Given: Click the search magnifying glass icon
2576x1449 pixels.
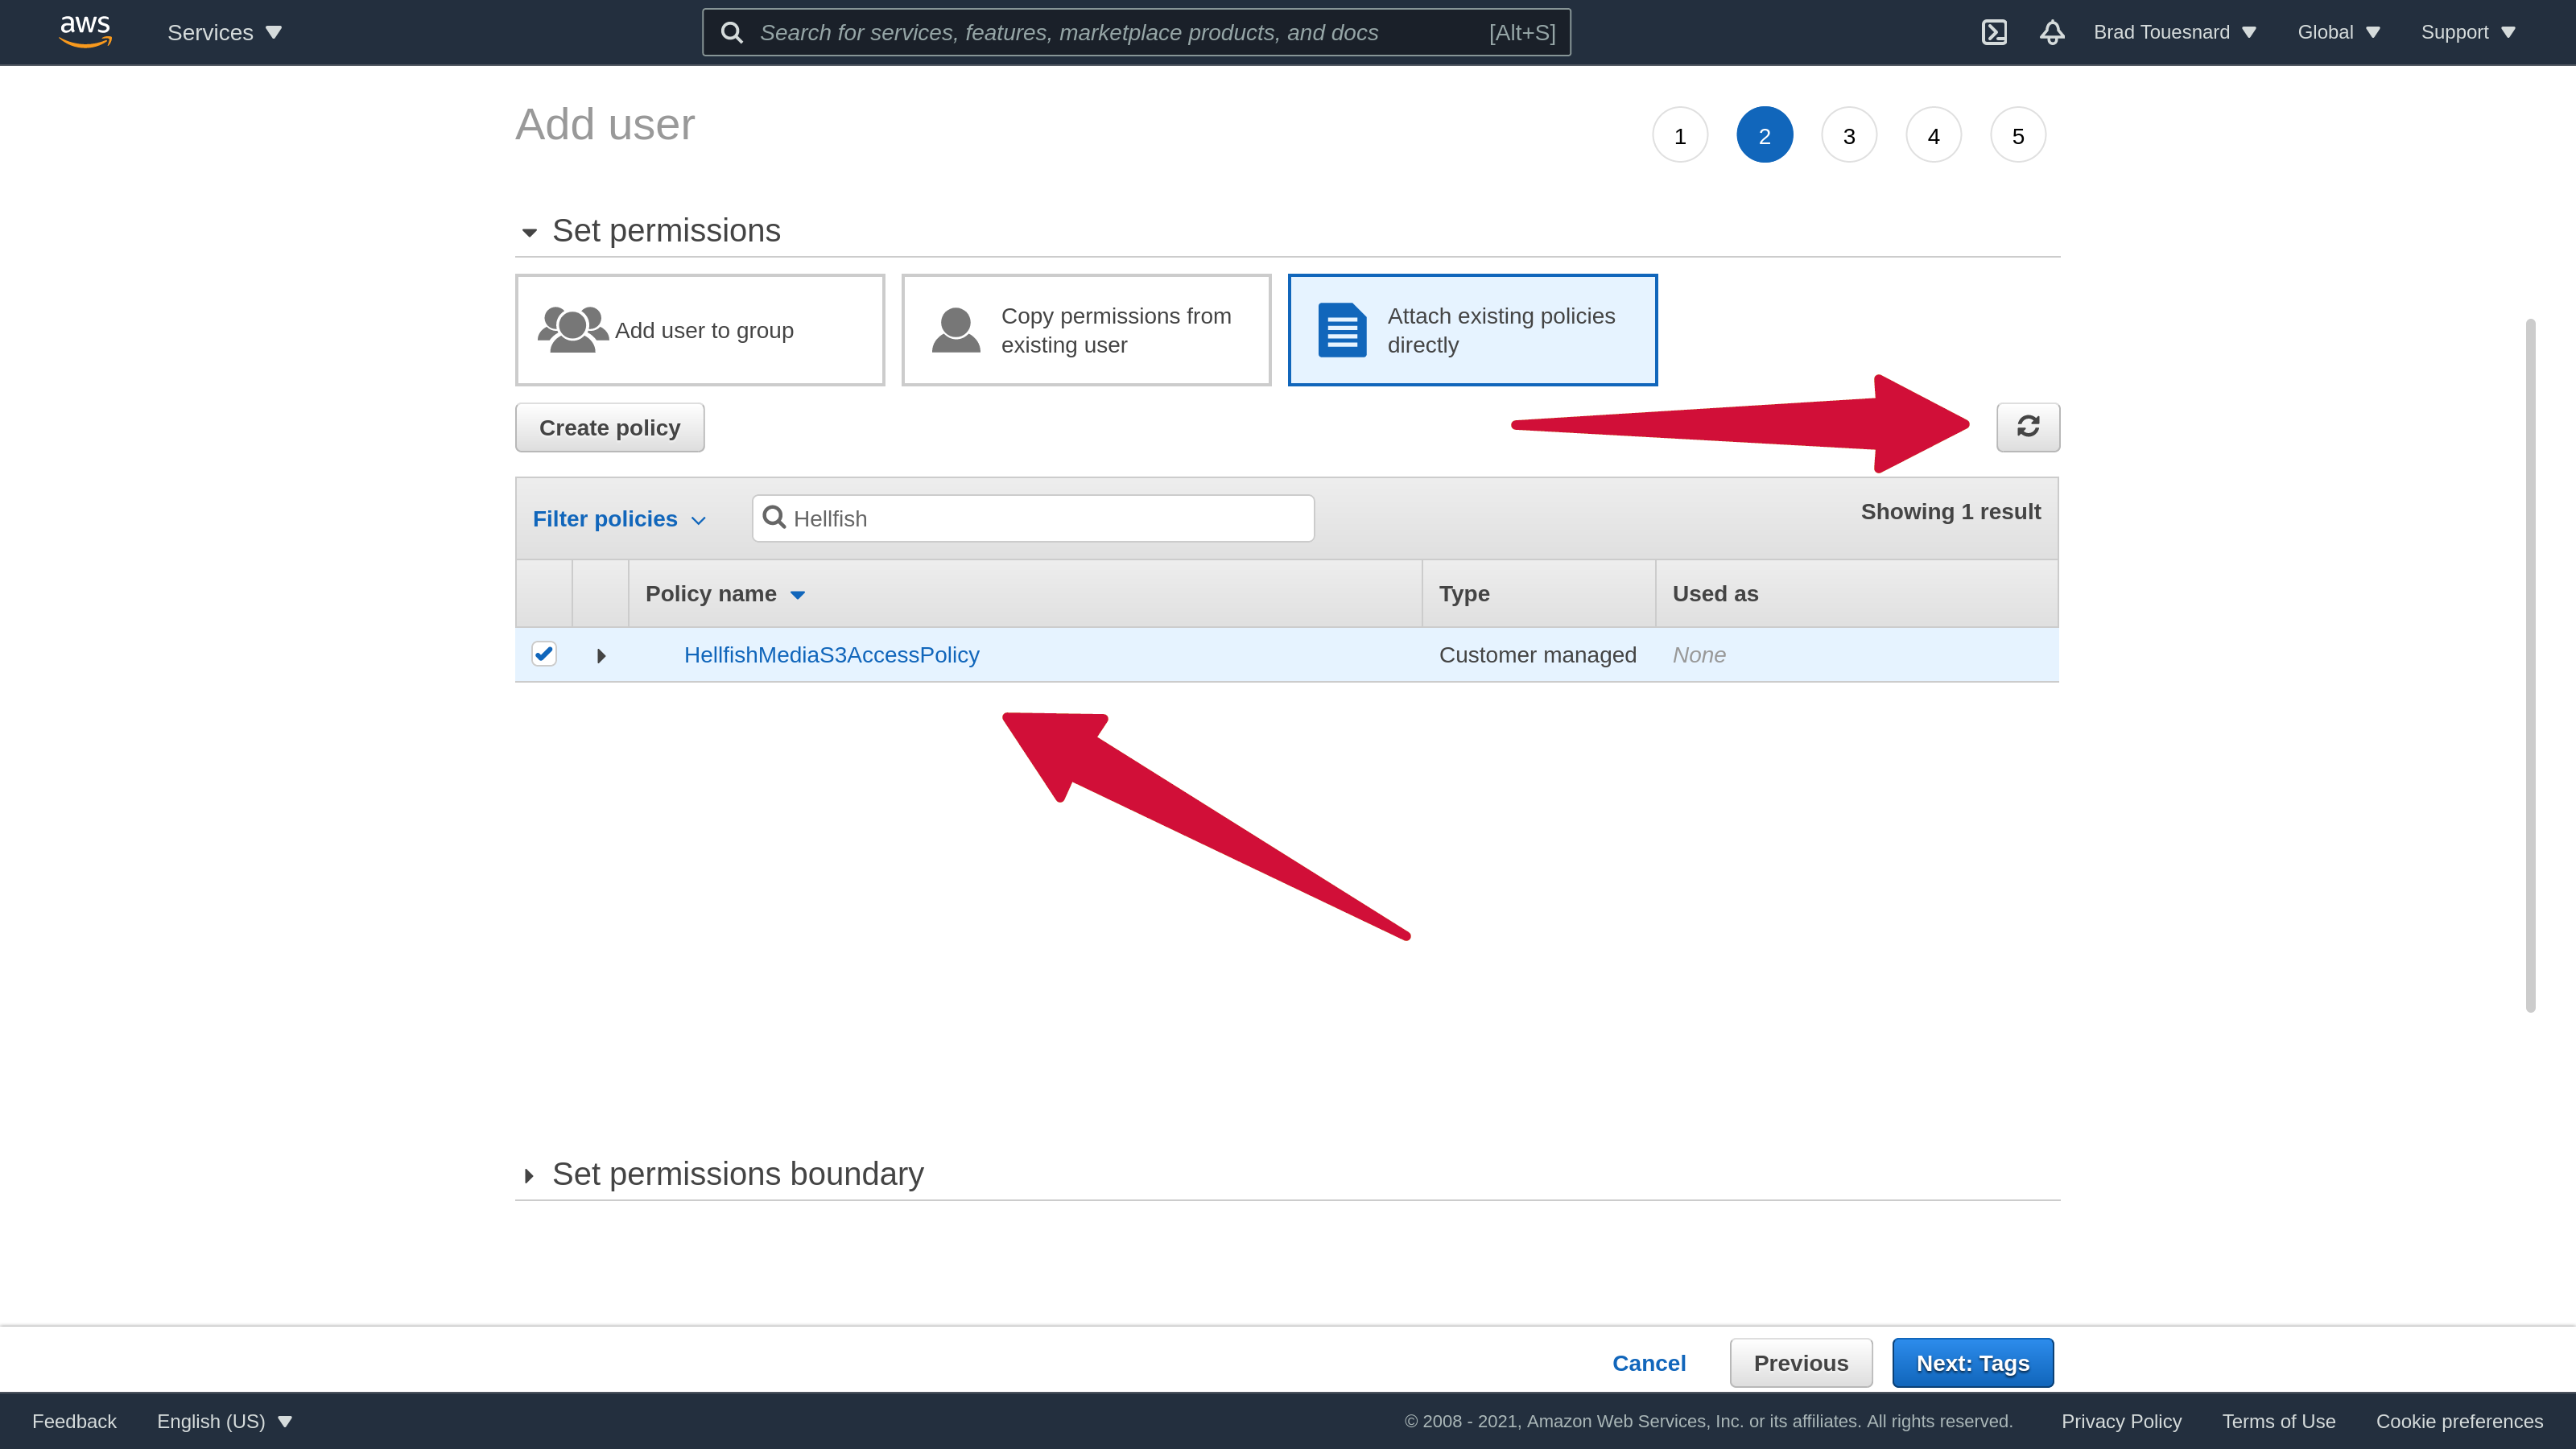Looking at the screenshot, I should tap(775, 517).
